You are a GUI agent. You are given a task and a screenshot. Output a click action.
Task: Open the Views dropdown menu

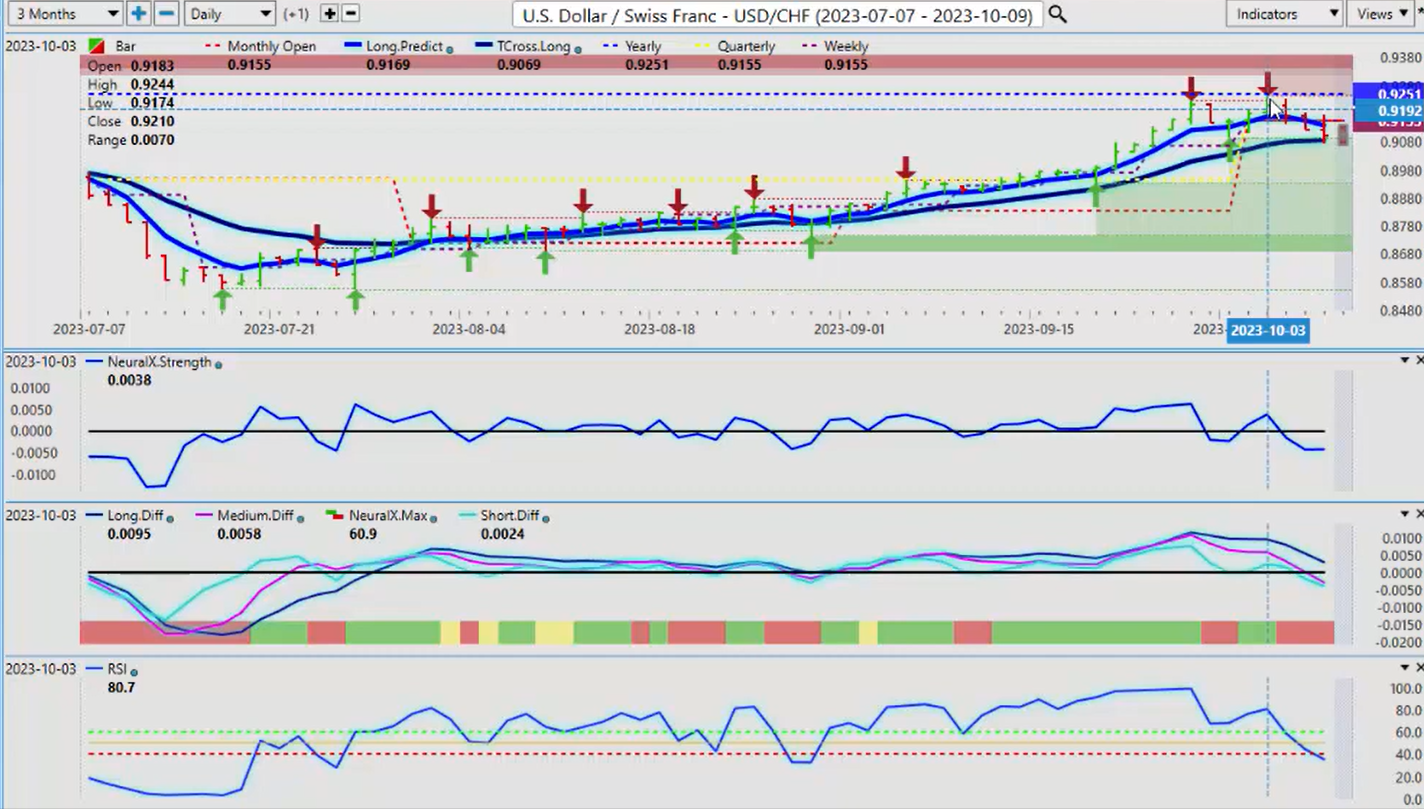[1384, 14]
